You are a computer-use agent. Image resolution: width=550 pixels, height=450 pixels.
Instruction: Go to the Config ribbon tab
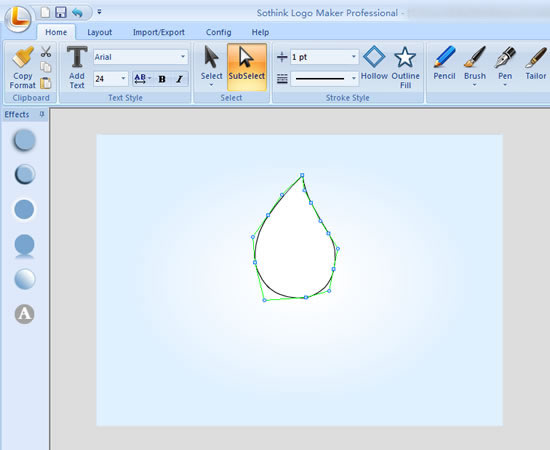219,32
